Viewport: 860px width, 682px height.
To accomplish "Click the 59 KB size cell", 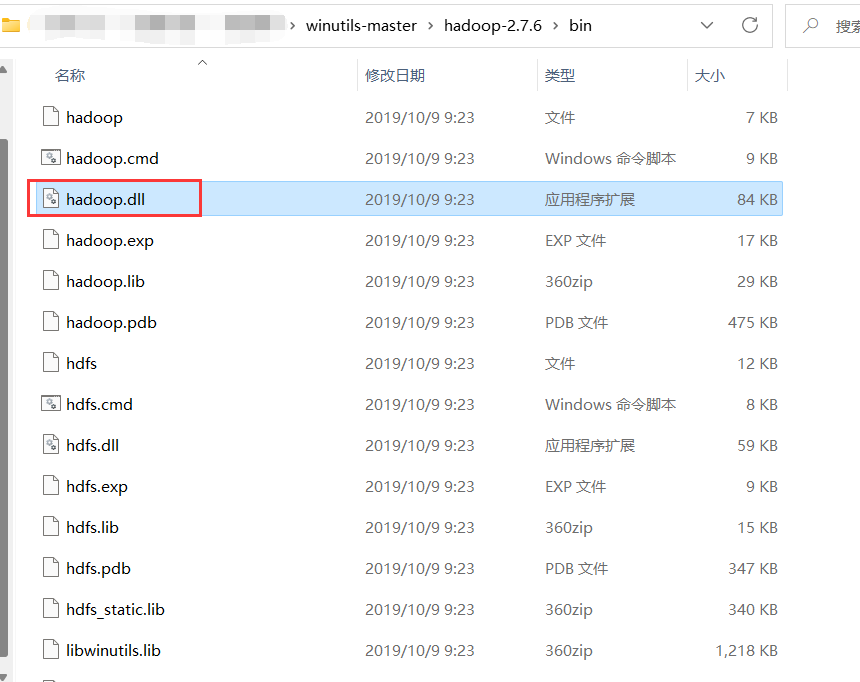I will click(x=757, y=445).
